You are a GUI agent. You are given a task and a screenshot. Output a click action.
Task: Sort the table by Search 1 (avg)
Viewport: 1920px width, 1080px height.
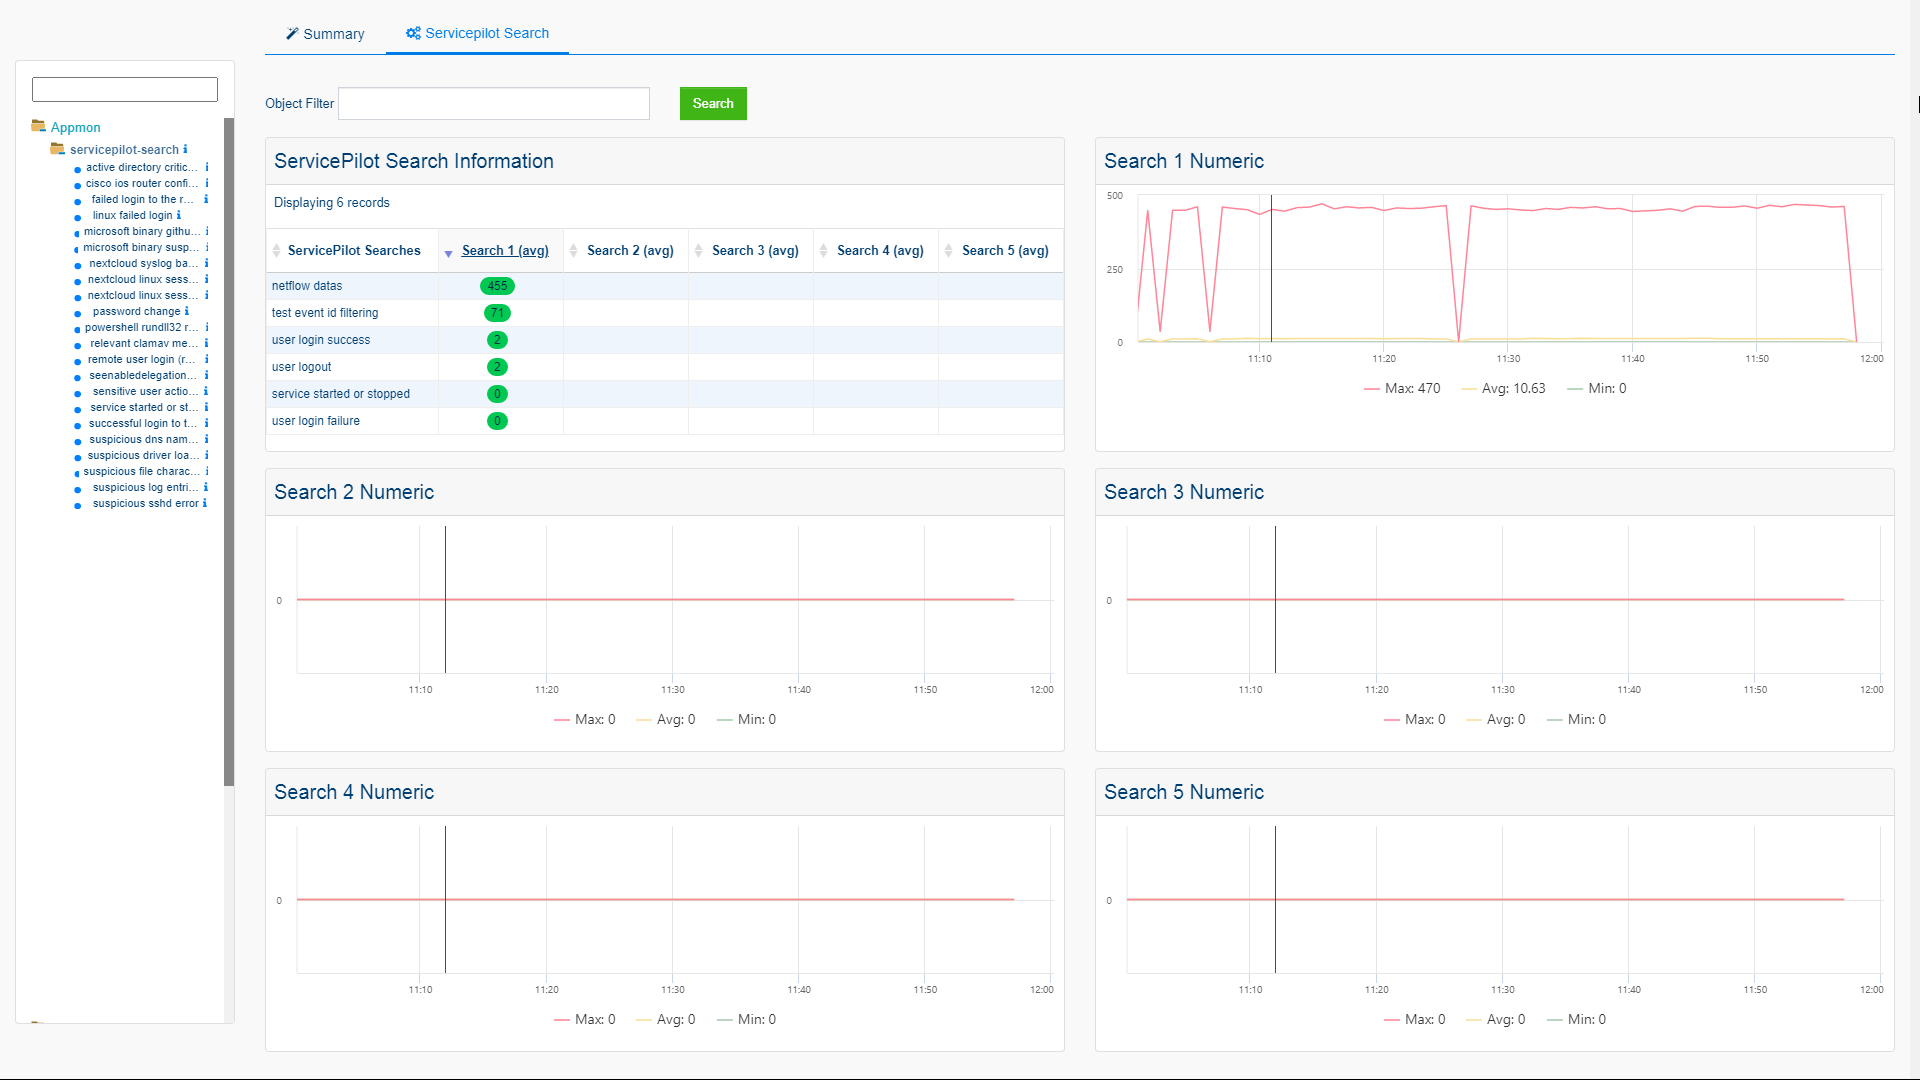(505, 251)
